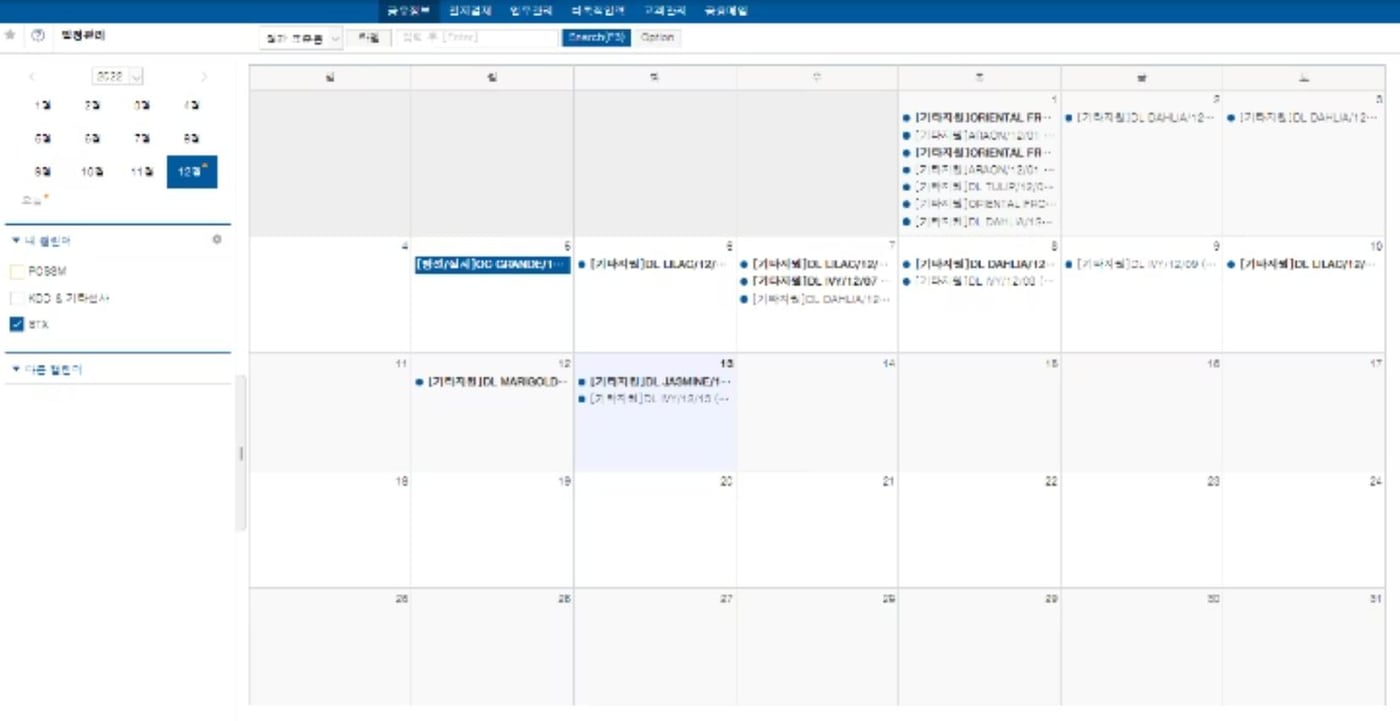Select month 10월 in mini calendar
This screenshot has height=721, width=1400.
[93, 172]
